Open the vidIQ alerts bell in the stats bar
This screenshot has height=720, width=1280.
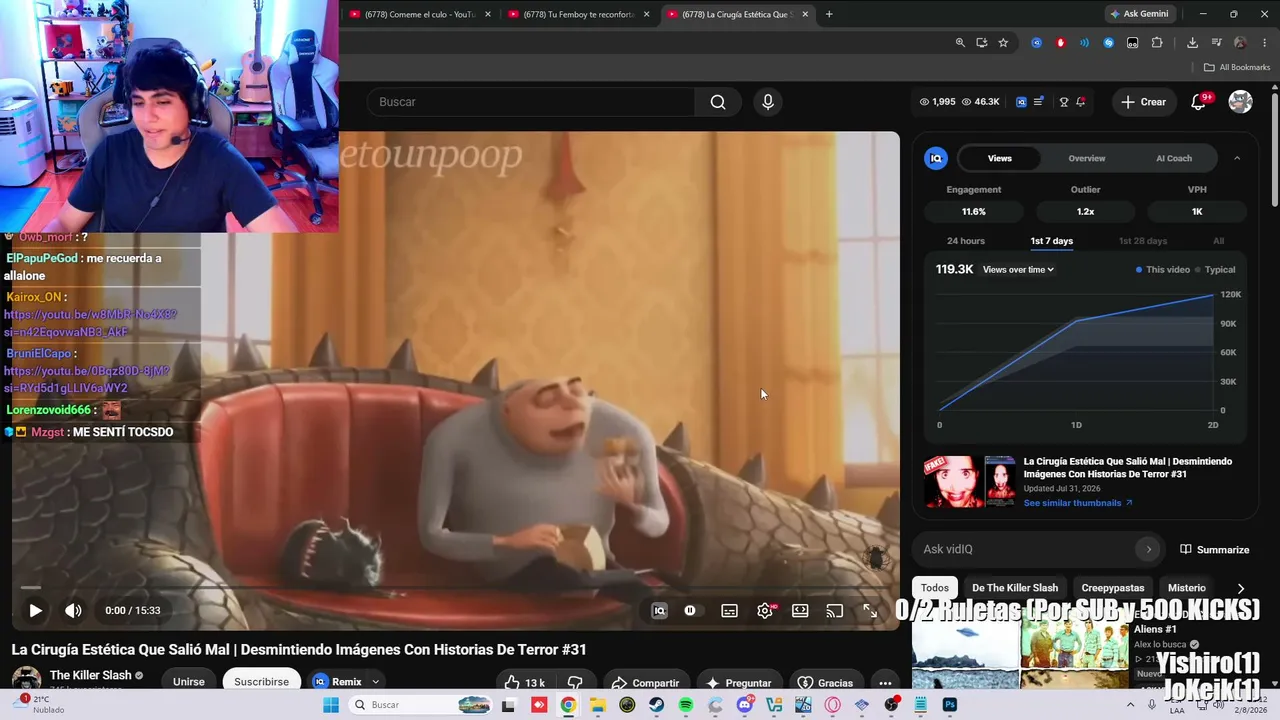pos(1081,102)
